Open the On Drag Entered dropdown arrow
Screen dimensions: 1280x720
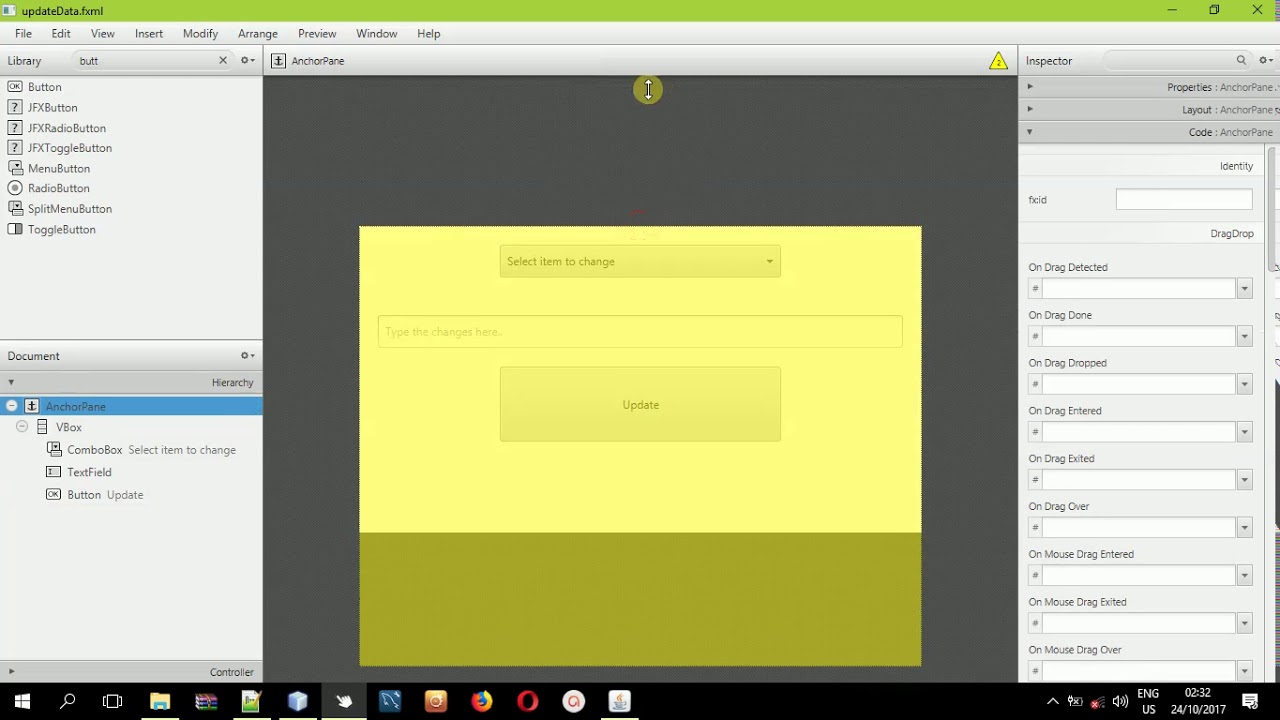[x=1244, y=432]
